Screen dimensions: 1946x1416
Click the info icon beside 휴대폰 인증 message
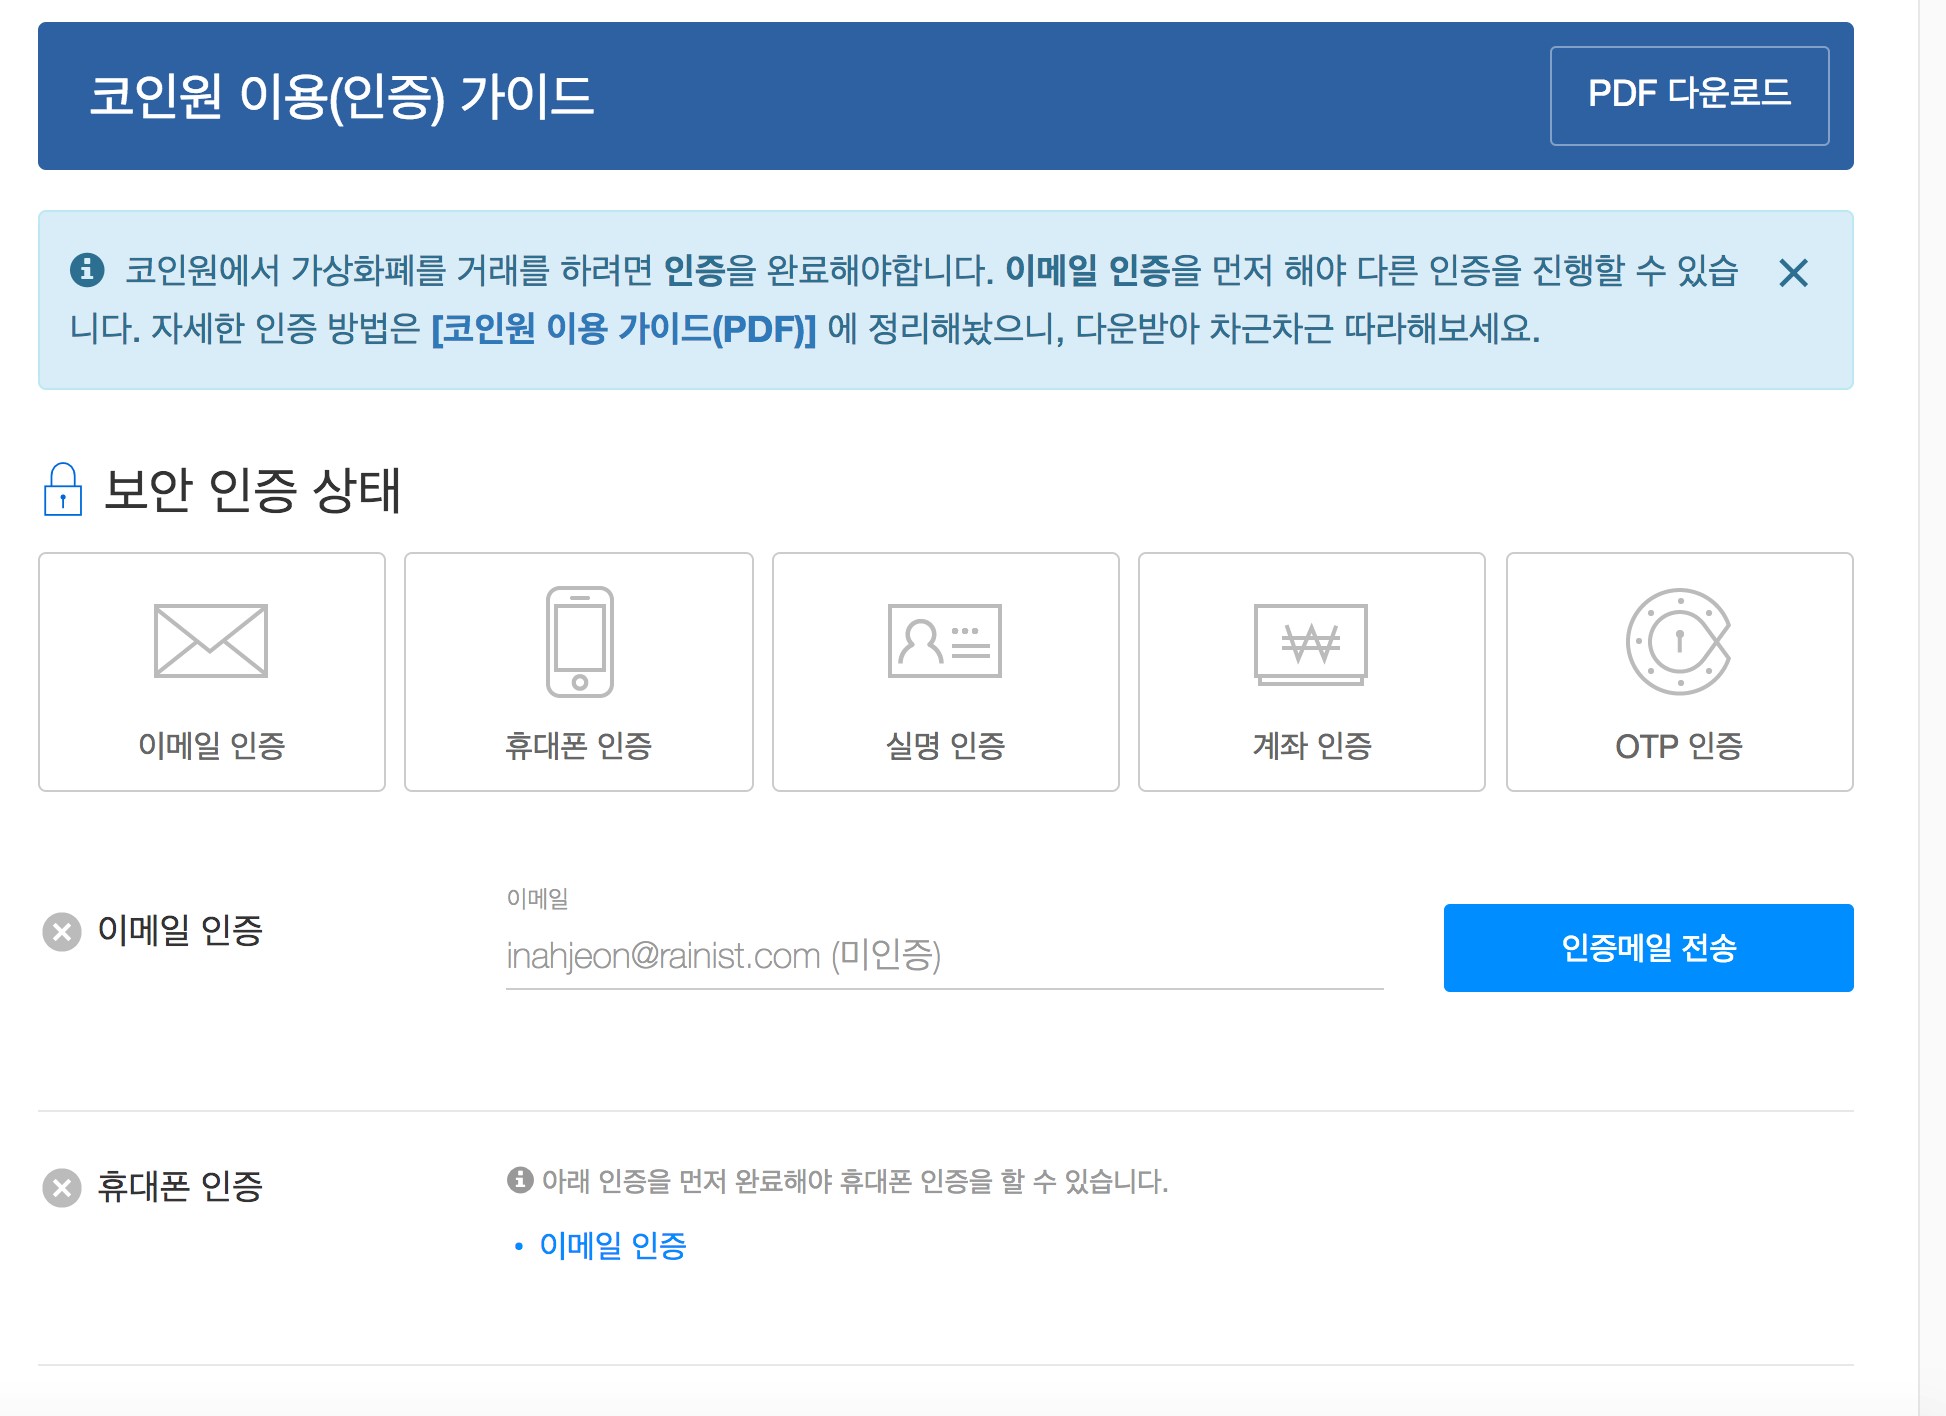519,1182
